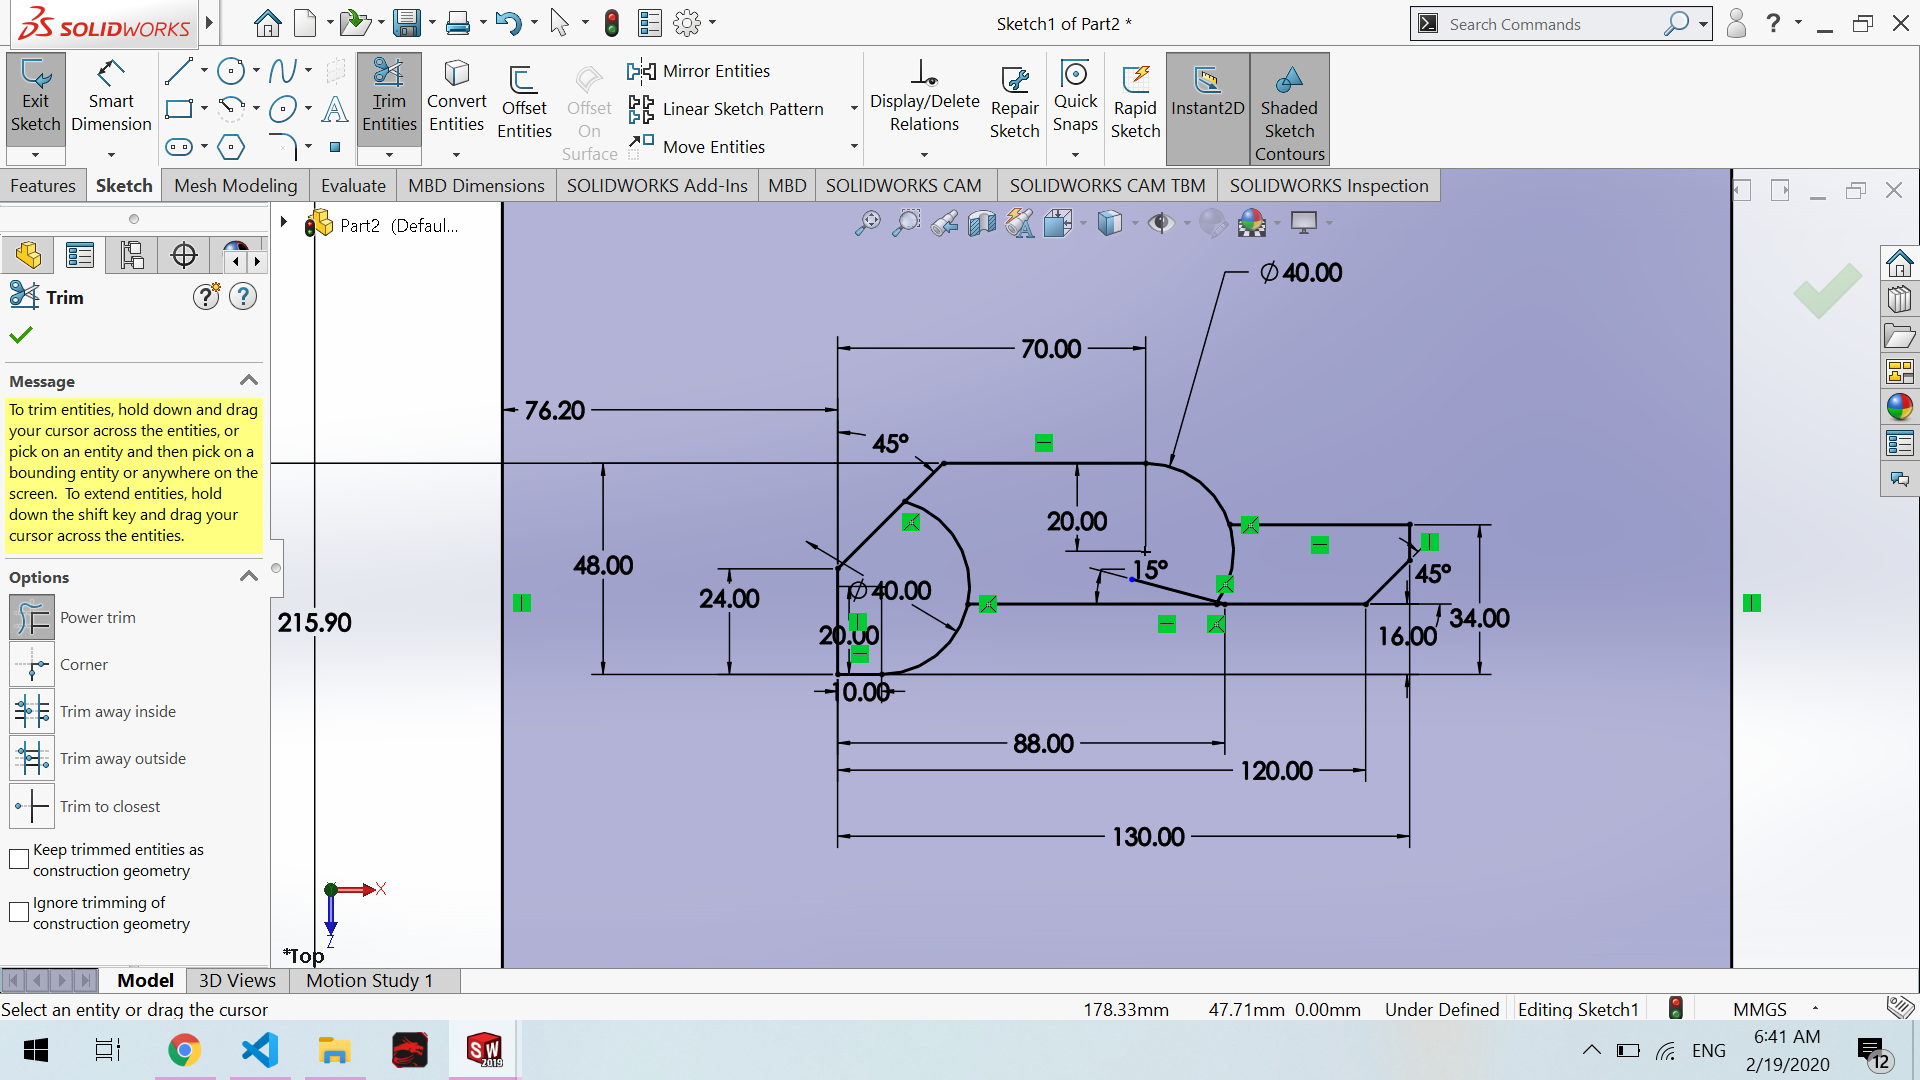This screenshot has height=1080, width=1920.
Task: Select Trim to closest option
Action: 32,807
